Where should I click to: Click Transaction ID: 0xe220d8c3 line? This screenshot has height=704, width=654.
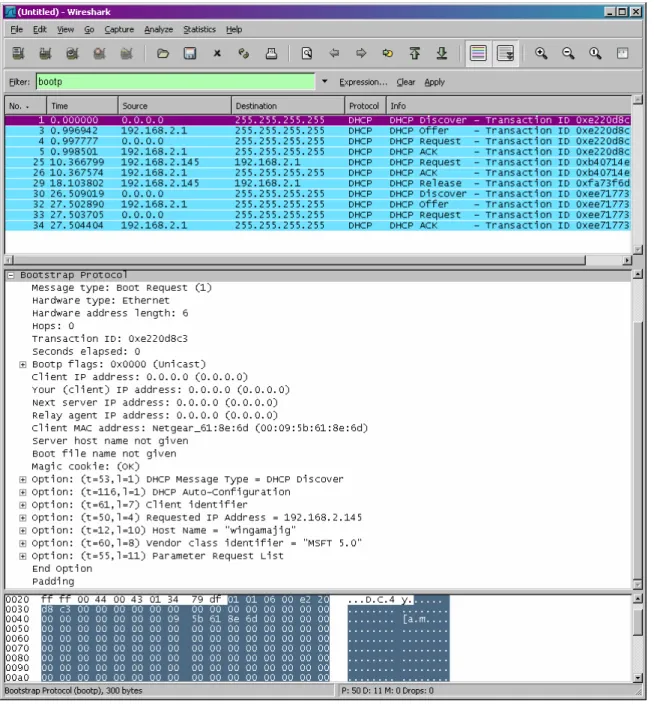110,339
